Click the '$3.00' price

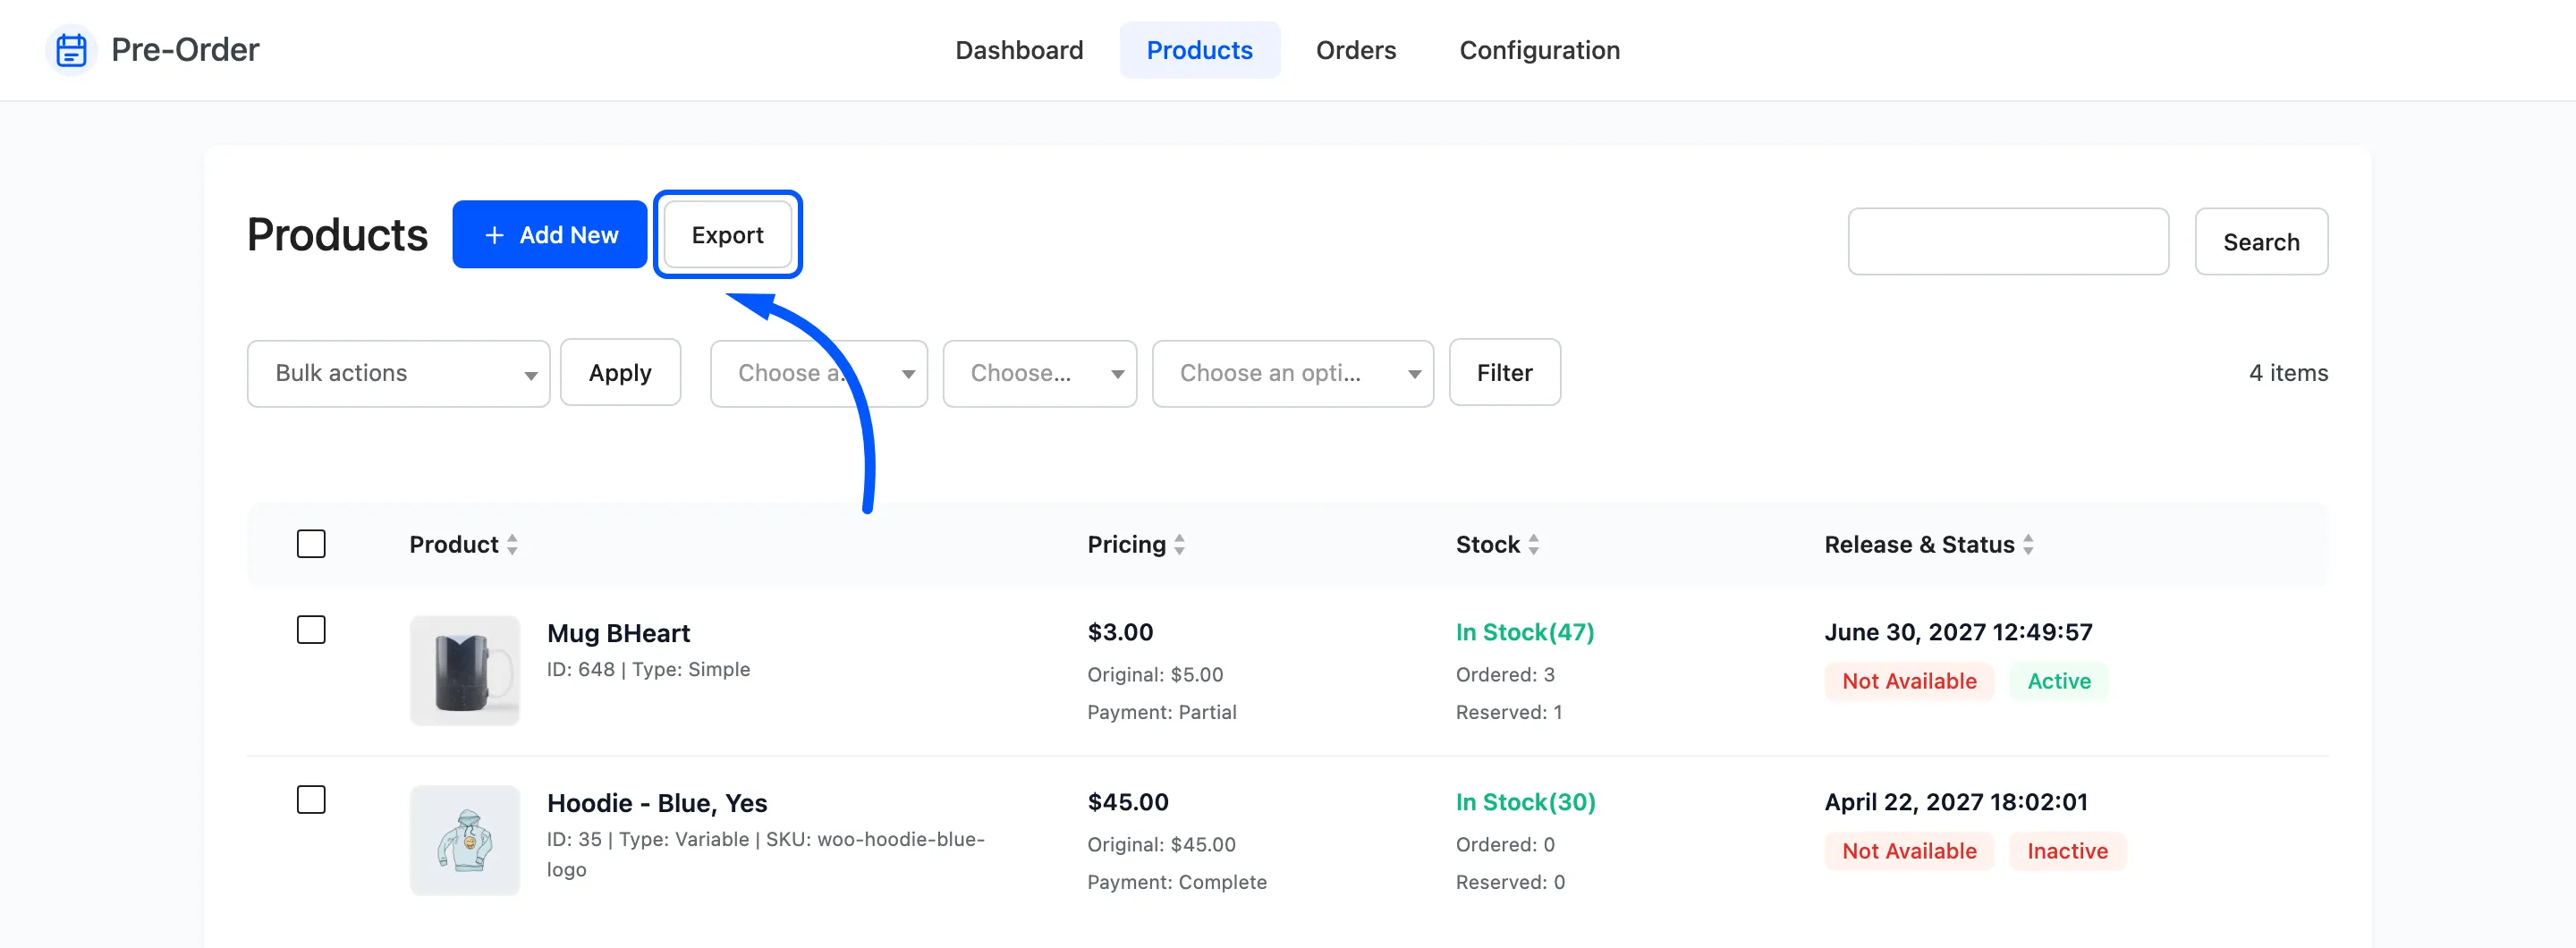(1120, 632)
